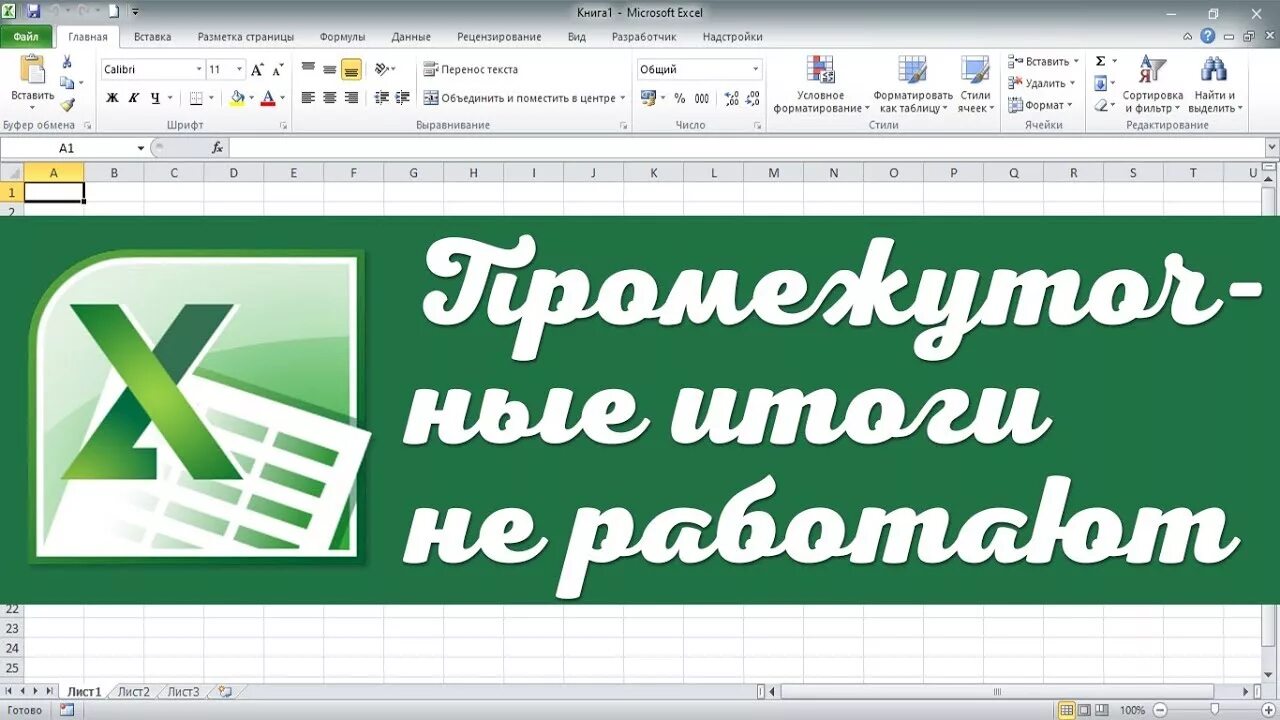
Task: Open Excel Help question mark icon
Action: [x=1208, y=36]
